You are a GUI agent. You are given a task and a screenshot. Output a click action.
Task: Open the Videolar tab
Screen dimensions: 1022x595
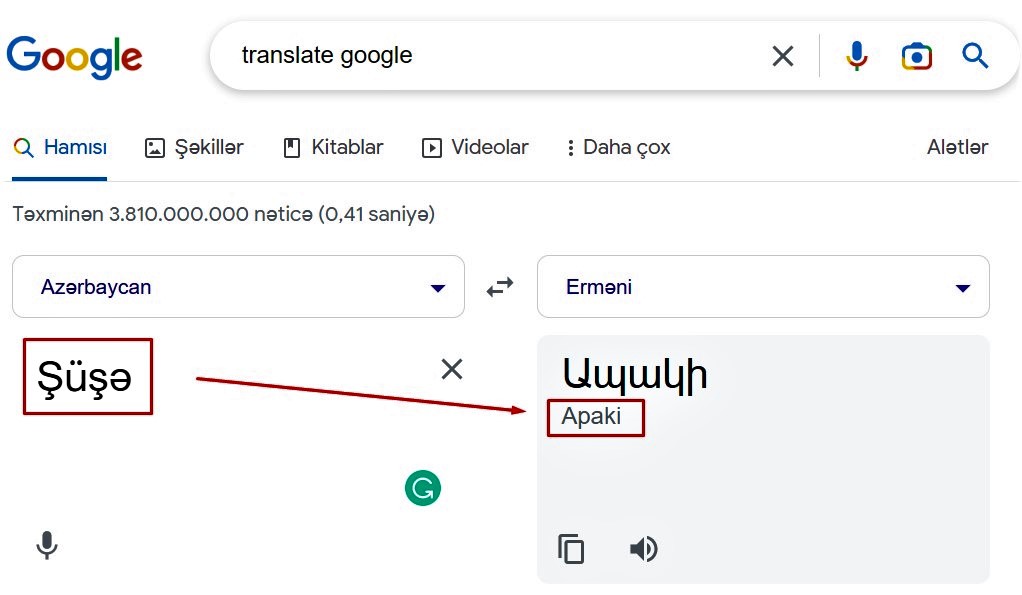click(x=475, y=148)
